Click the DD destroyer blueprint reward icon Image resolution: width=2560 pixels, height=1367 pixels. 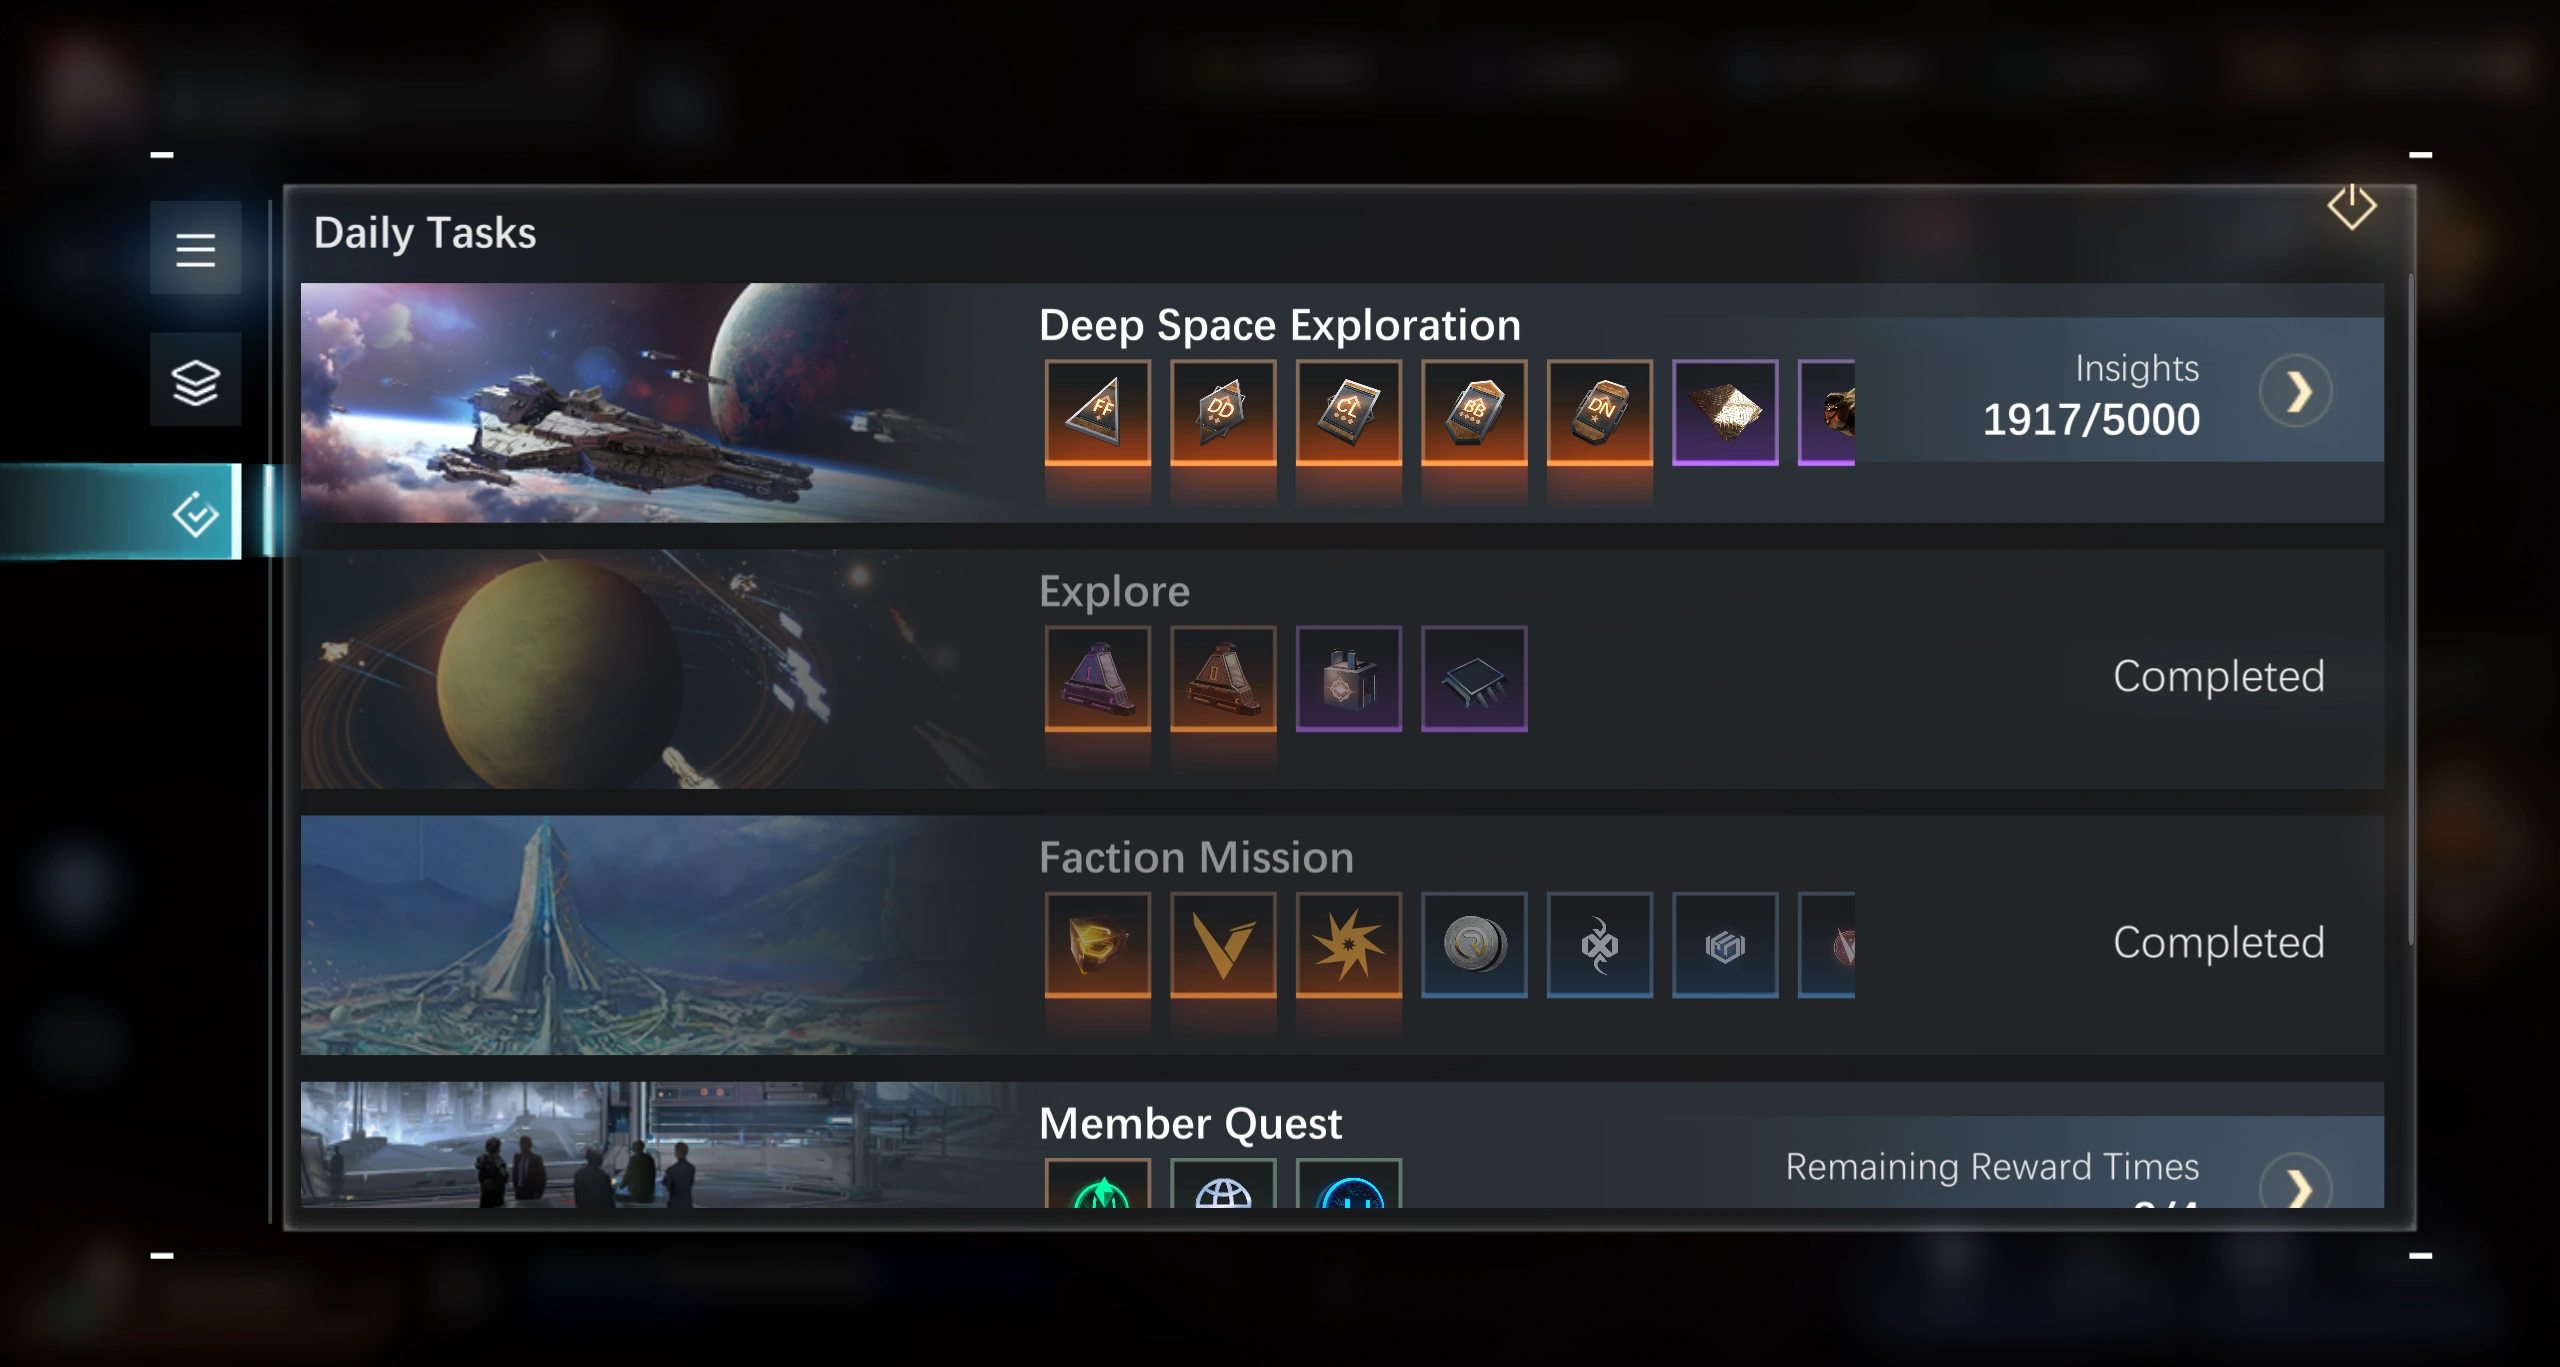click(1223, 412)
